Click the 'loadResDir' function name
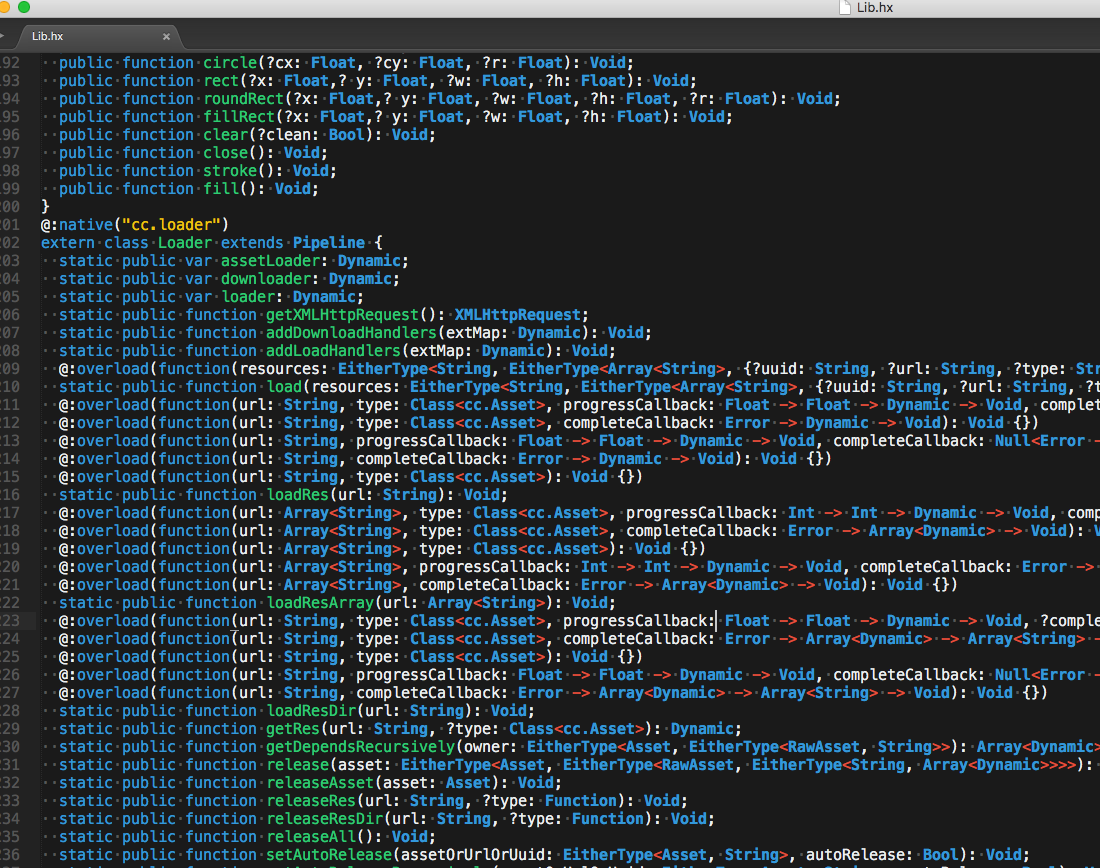This screenshot has height=868, width=1100. [311, 711]
